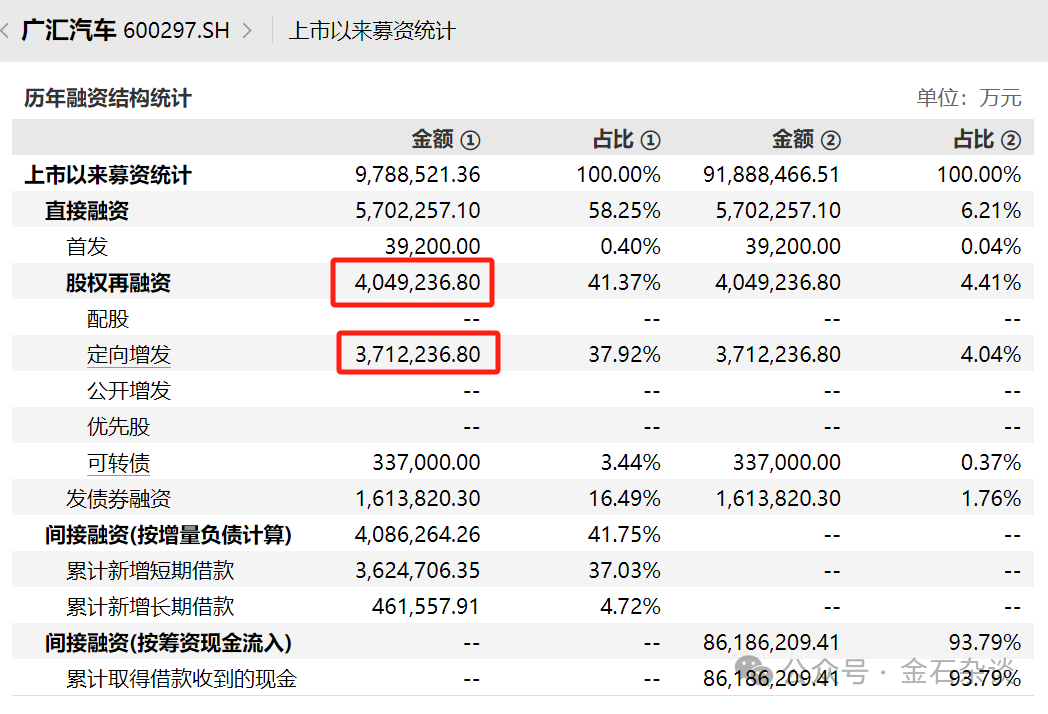Image resolution: width=1048 pixels, height=714 pixels.
Task: Click 86,186,209.41 in 间接融资(按筹资现金流入) row
Action: point(771,643)
